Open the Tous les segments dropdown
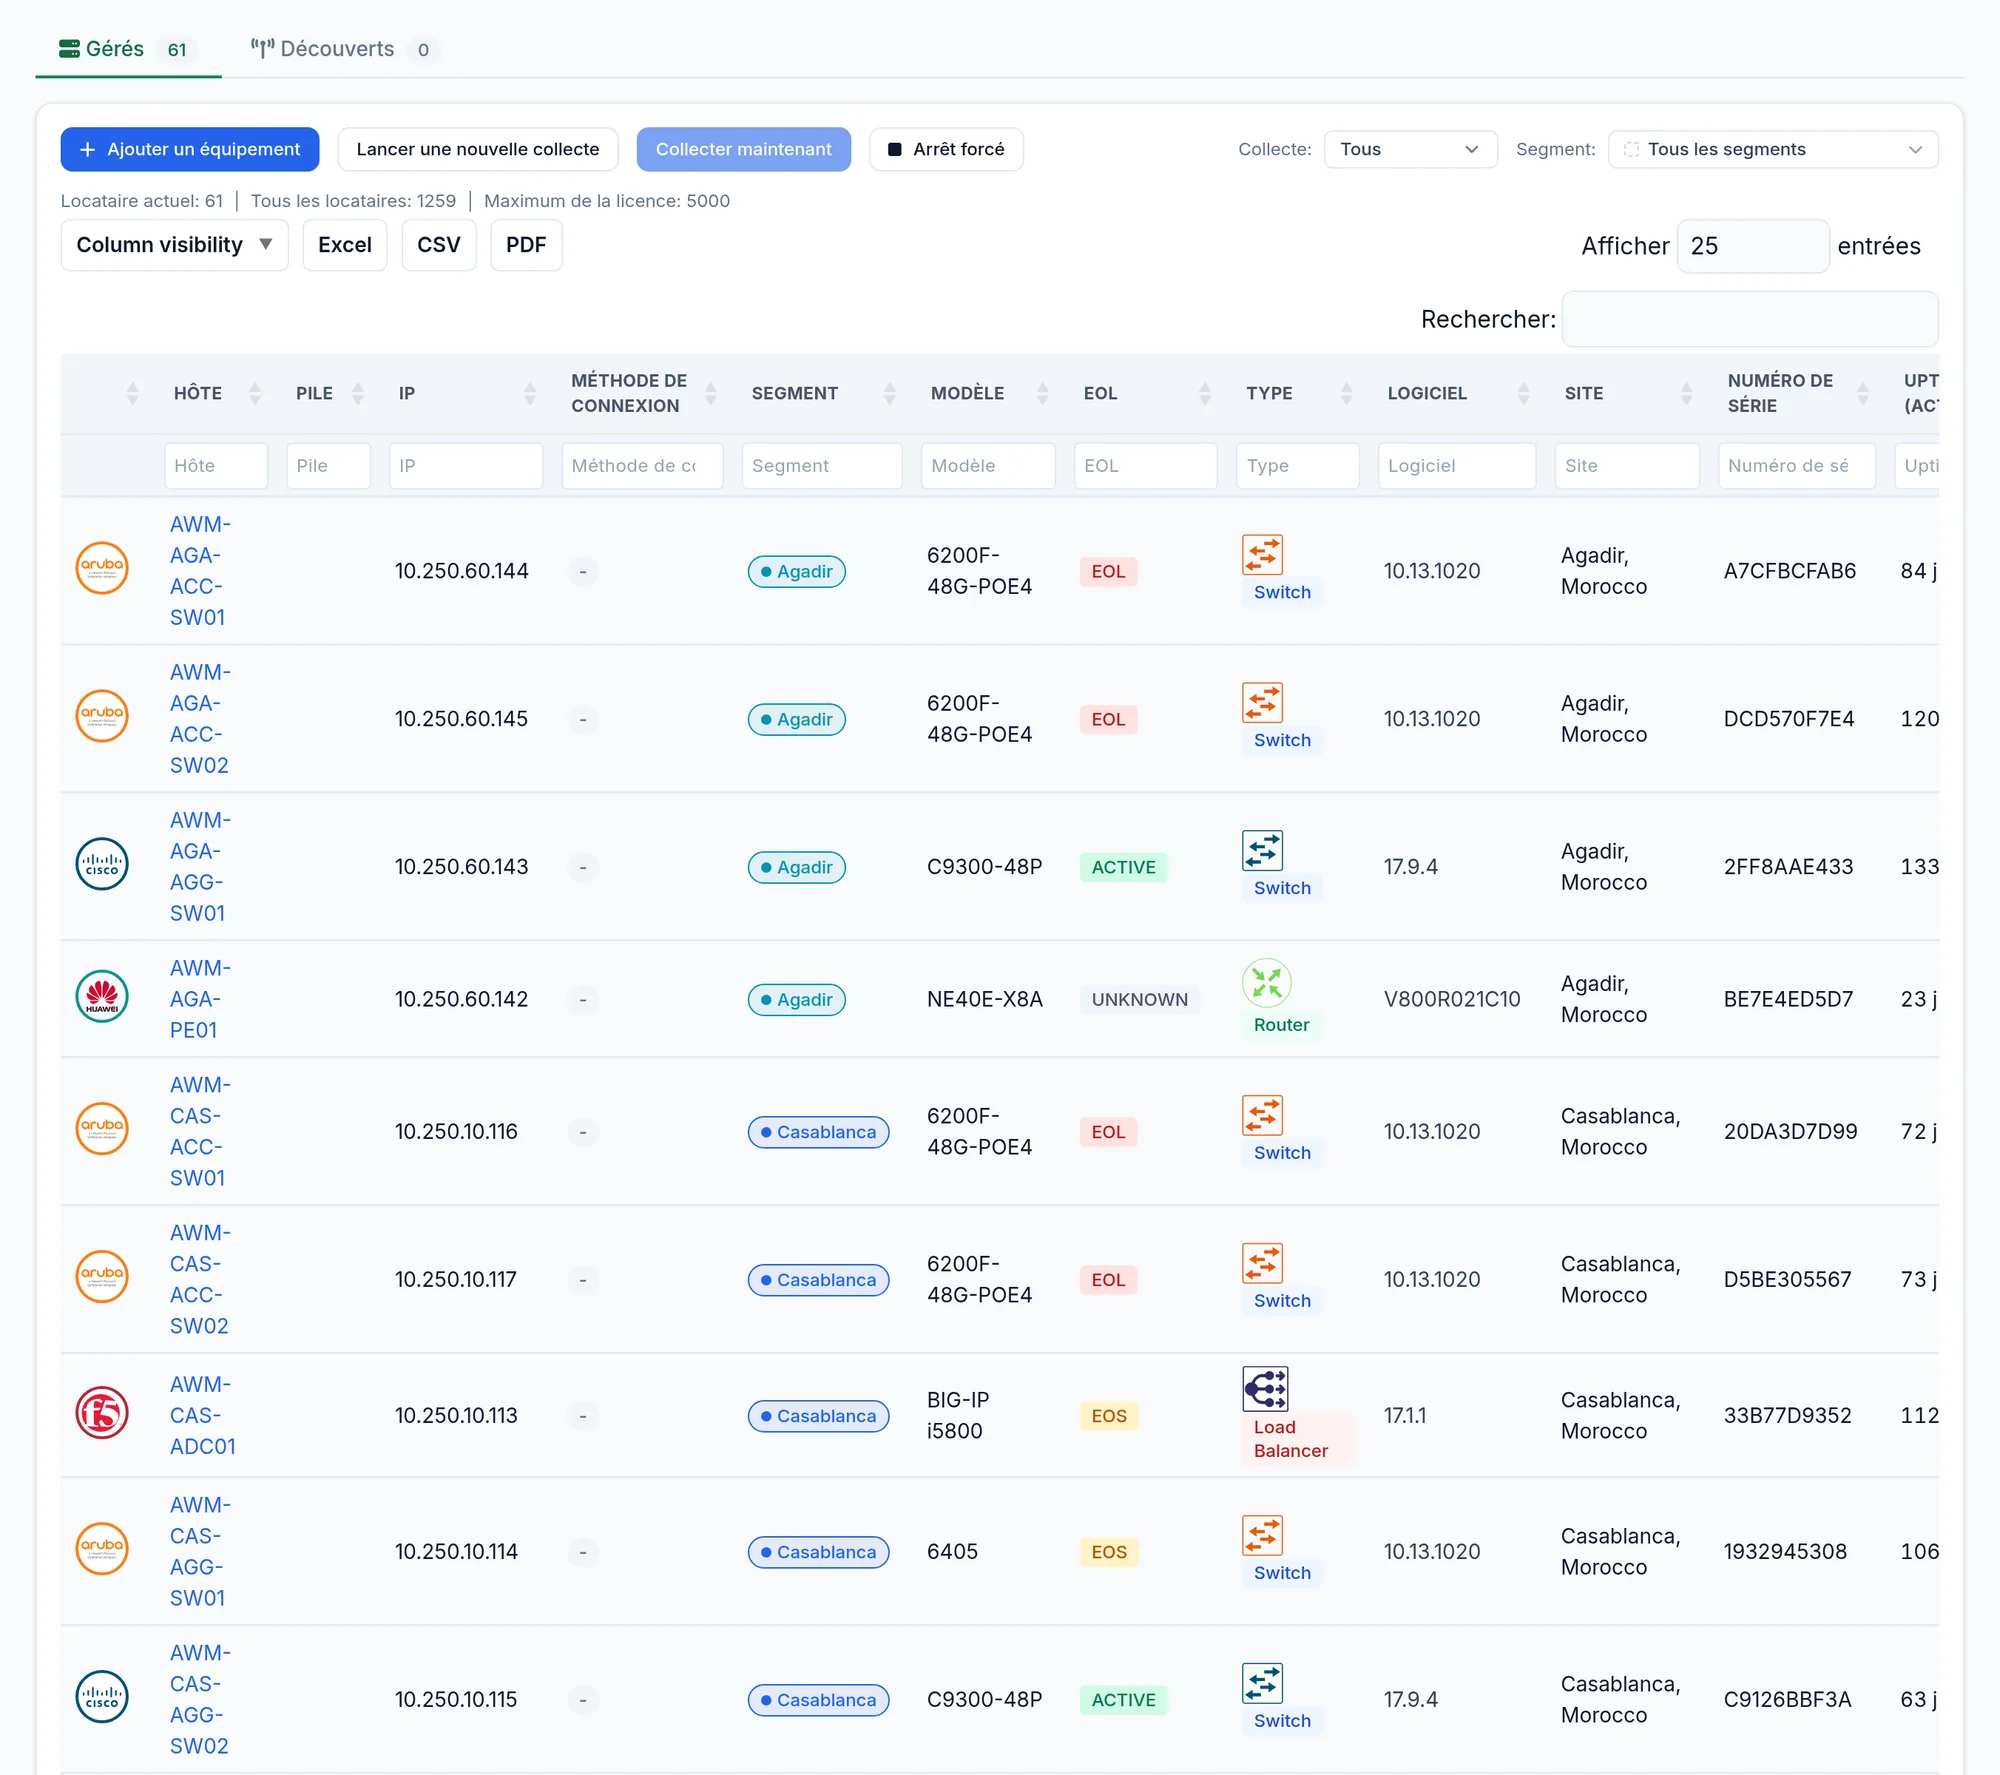The width and height of the screenshot is (2000, 1775). (x=1773, y=150)
